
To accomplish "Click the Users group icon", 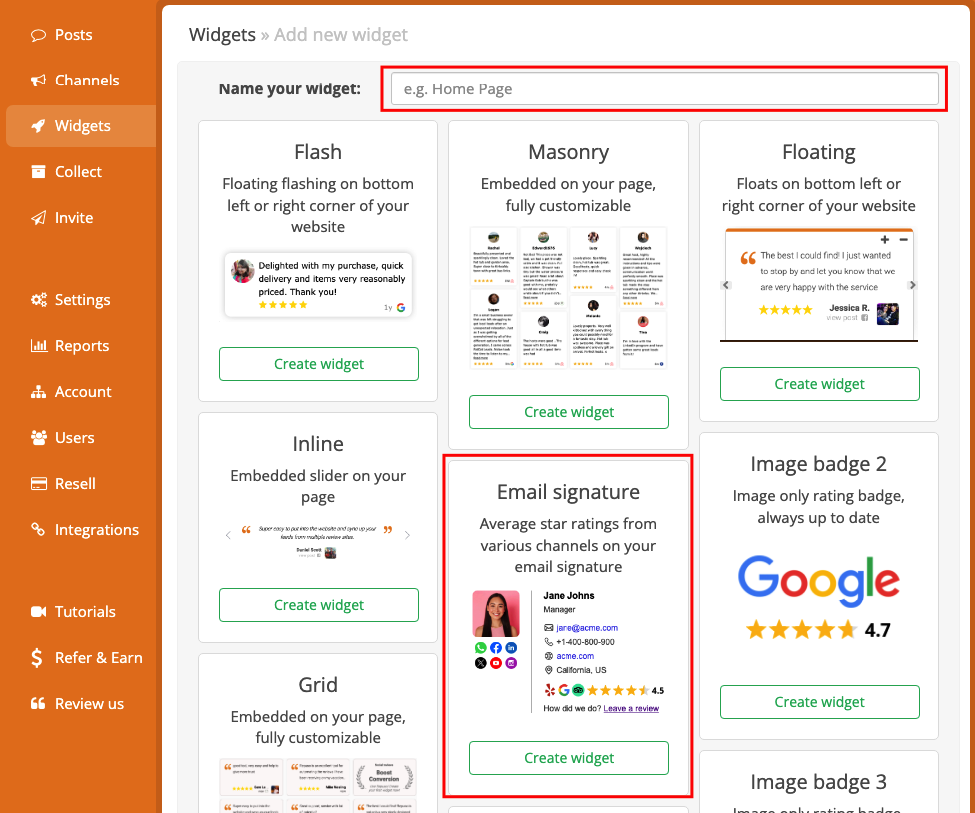I will coord(39,438).
